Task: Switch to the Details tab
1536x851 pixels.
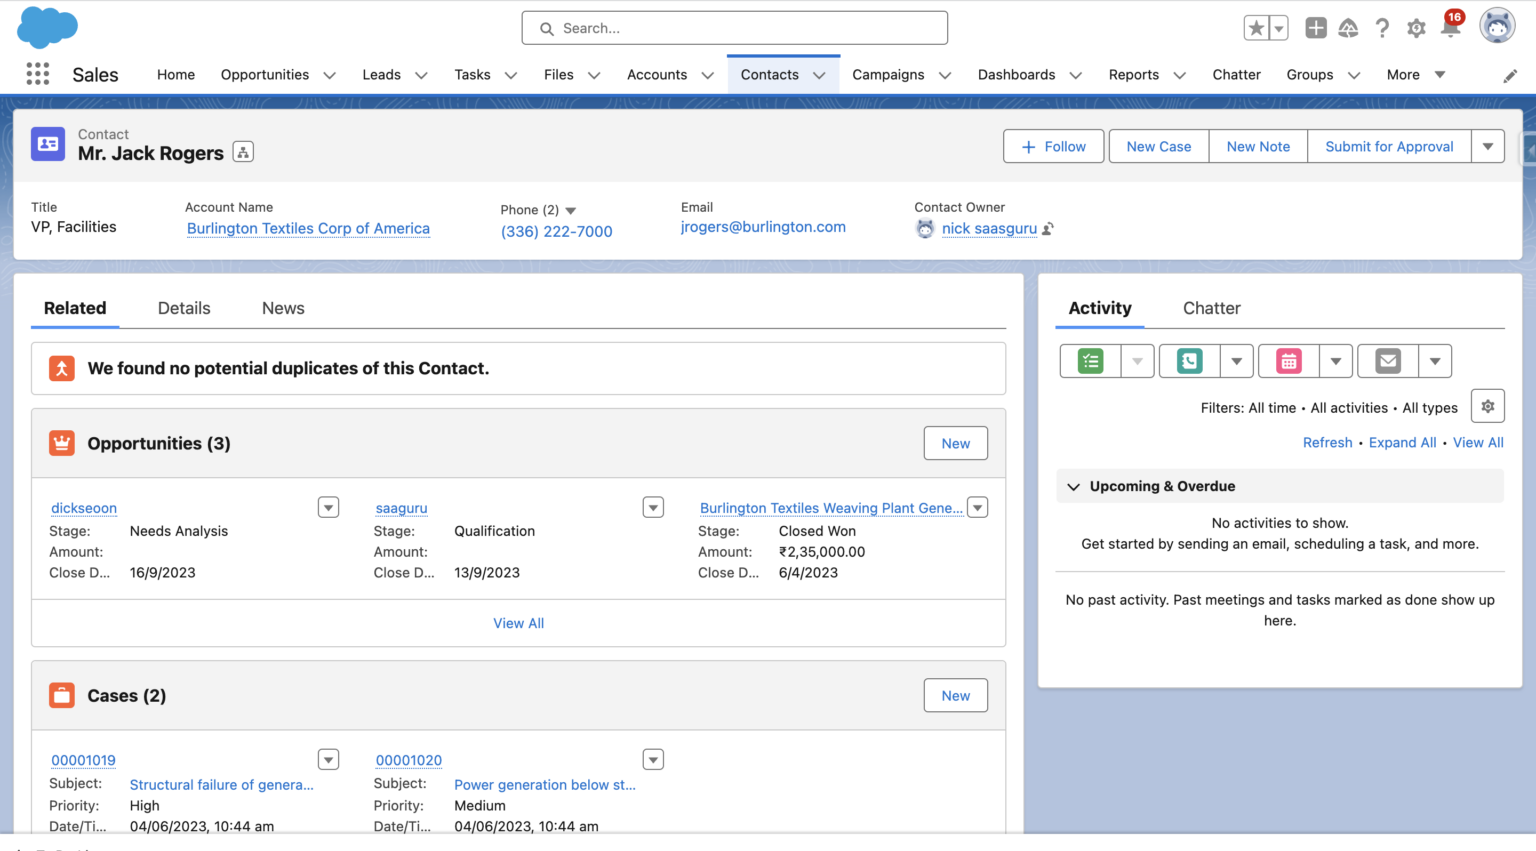Action: (184, 308)
